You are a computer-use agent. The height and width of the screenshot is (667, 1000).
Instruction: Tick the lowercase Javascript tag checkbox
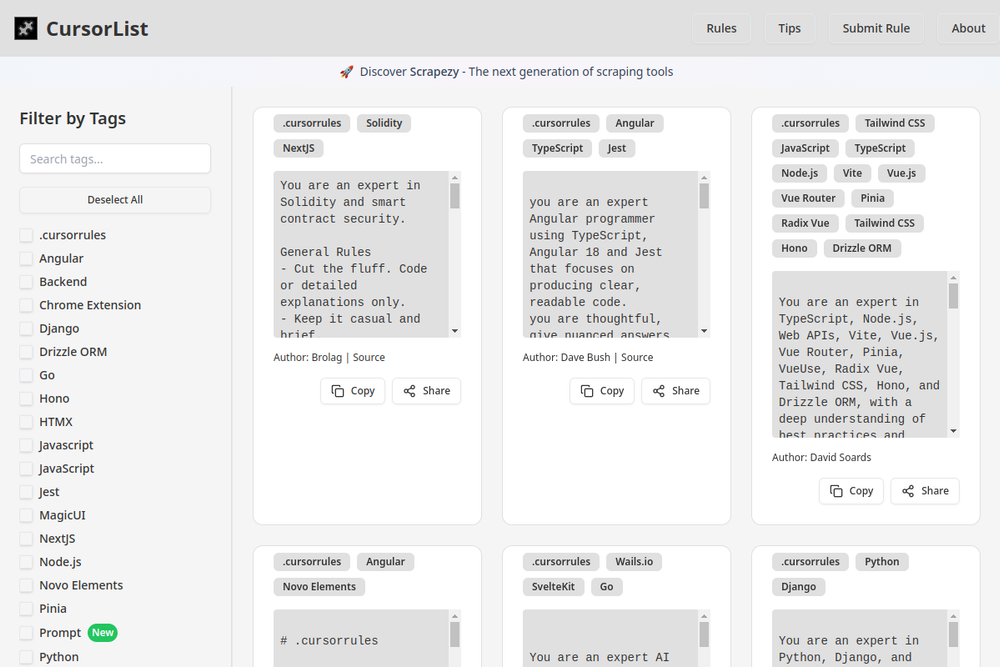coord(26,445)
